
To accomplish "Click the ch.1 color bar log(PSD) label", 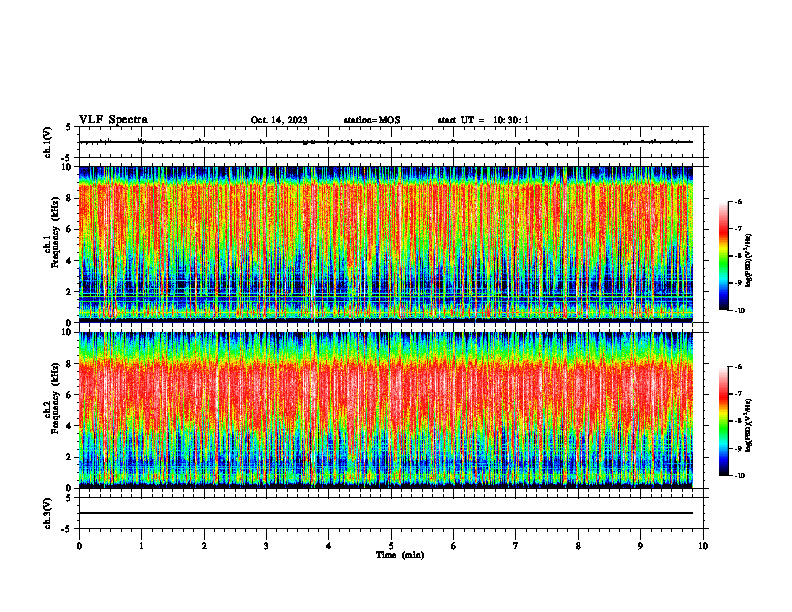I will coord(749,261).
